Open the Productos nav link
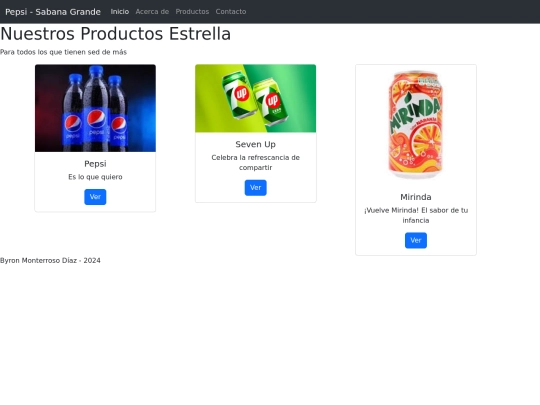The height and width of the screenshot is (405, 540). [192, 12]
